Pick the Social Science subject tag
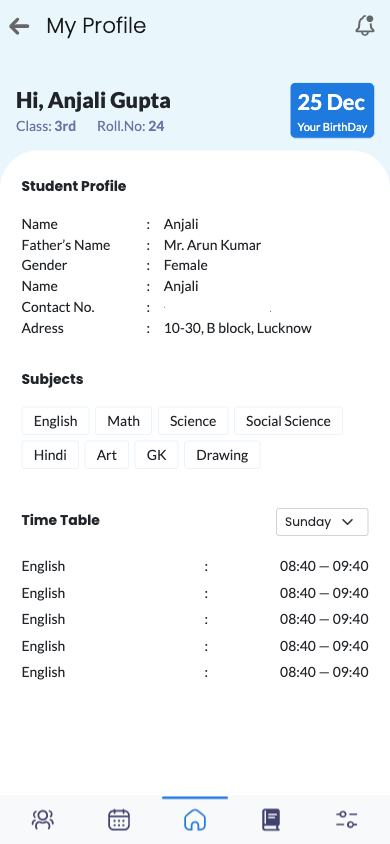Image resolution: width=390 pixels, height=844 pixels. coord(288,421)
